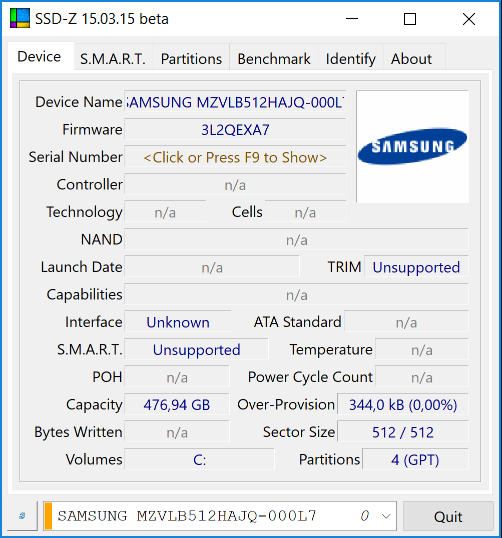Click the ATA Standard n/a field
This screenshot has width=502, height=538.
click(406, 322)
